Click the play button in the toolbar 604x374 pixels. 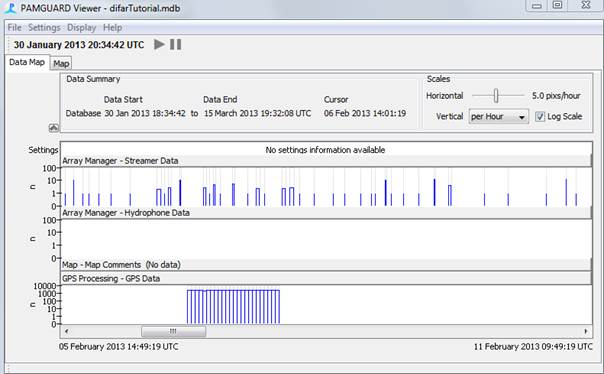[x=159, y=44]
